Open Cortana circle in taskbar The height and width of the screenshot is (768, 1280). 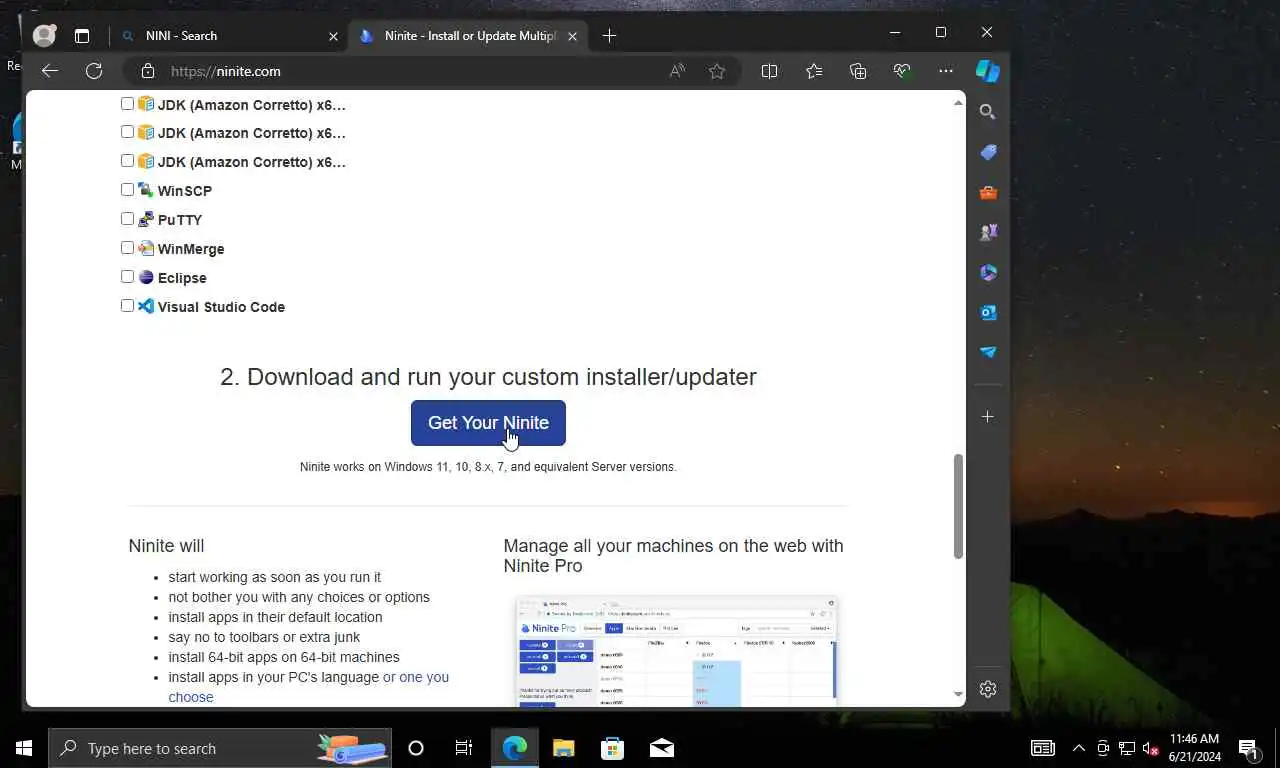(x=416, y=748)
